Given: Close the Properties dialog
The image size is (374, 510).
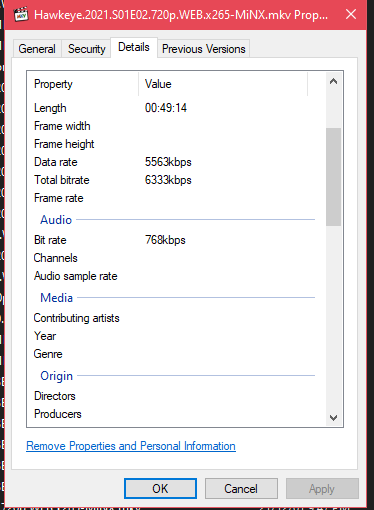Looking at the screenshot, I should pos(351,14).
